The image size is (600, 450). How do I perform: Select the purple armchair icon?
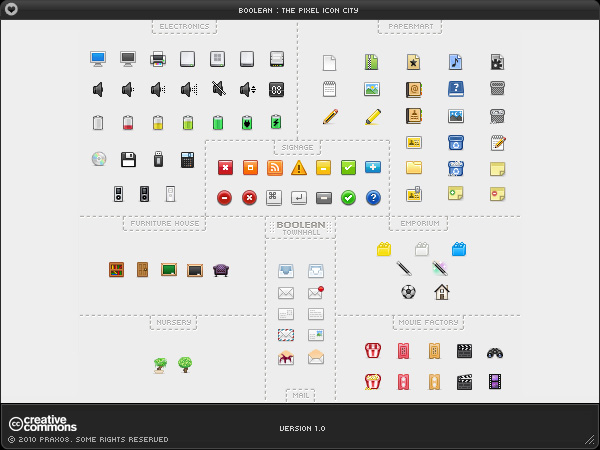tap(221, 270)
